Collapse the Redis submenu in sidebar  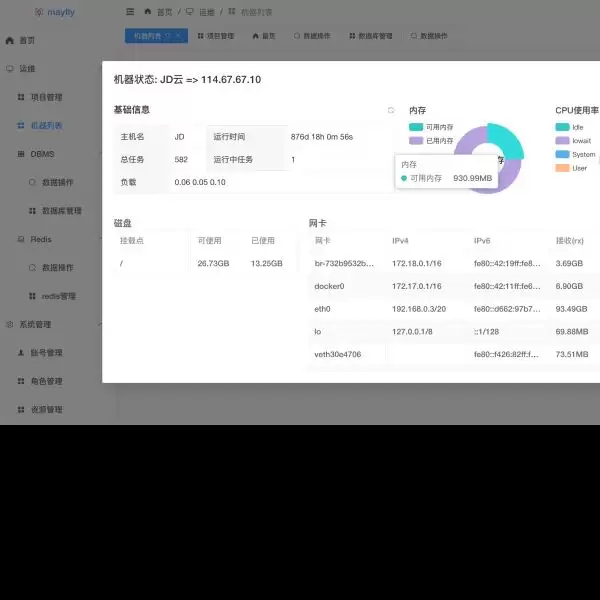(52, 239)
